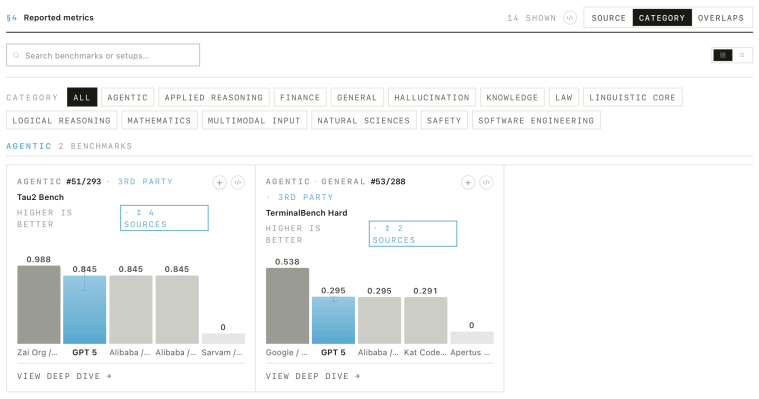Click the Apertus bar showing 0

click(472, 338)
